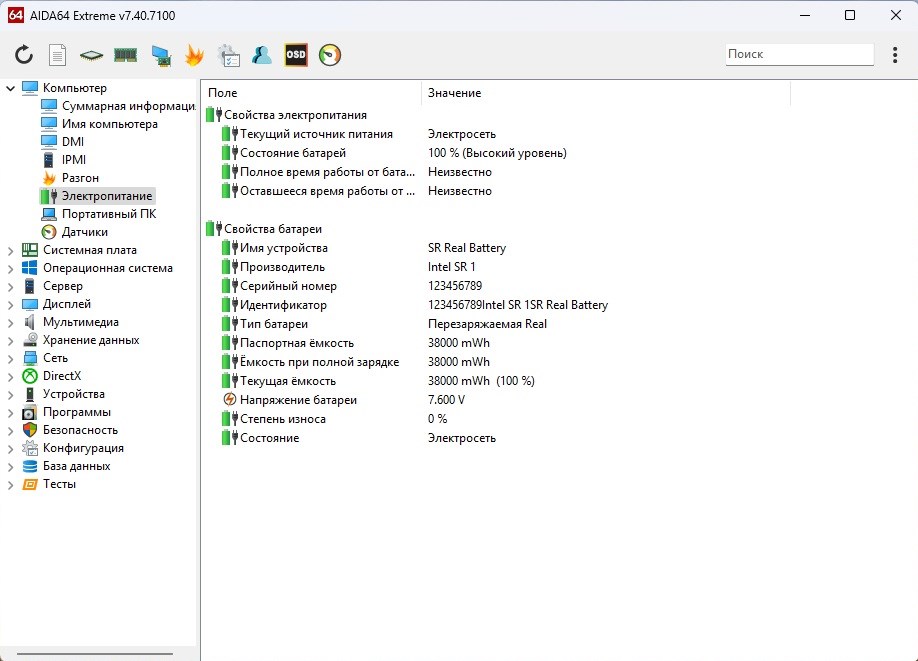This screenshot has height=661, width=918.
Task: Click the green memory module toolbar icon
Action: click(125, 55)
